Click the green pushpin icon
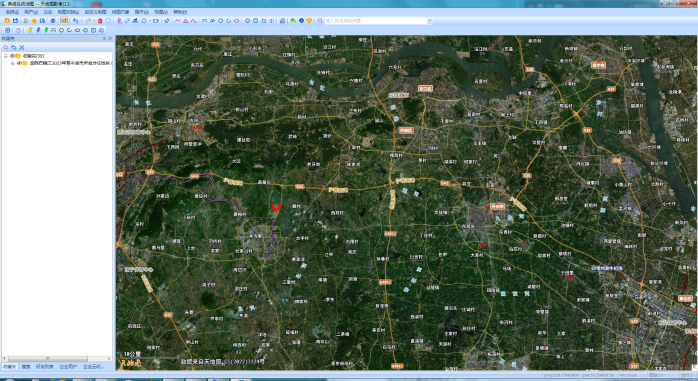 (x=46, y=30)
